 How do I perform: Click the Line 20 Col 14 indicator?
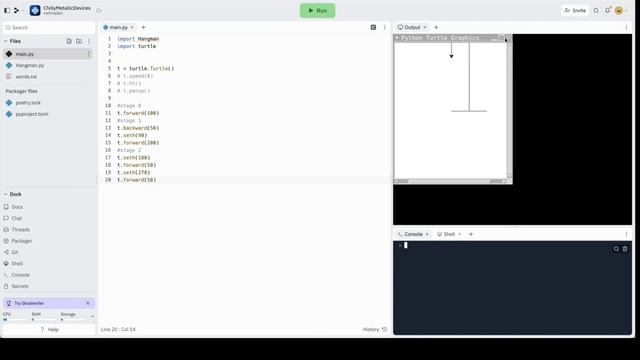coord(118,329)
